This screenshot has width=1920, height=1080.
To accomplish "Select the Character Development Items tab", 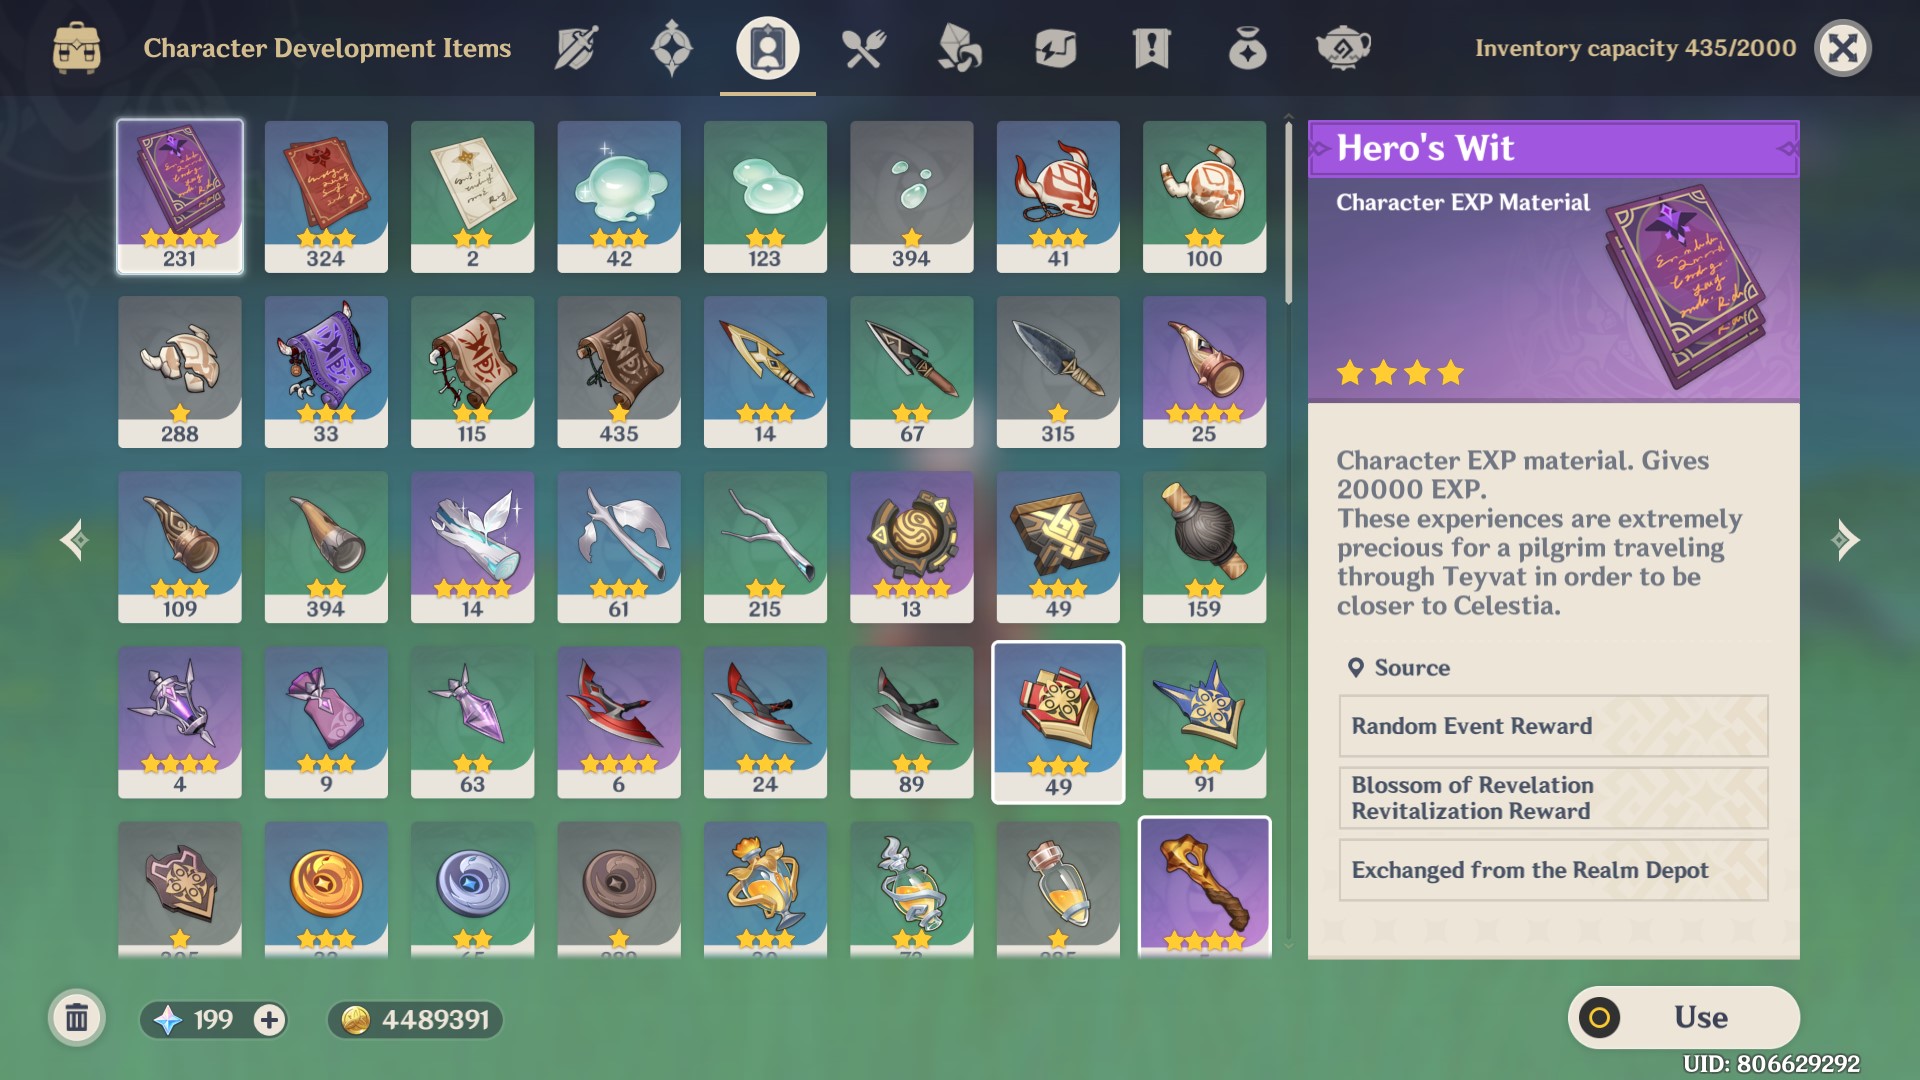I will (767, 48).
